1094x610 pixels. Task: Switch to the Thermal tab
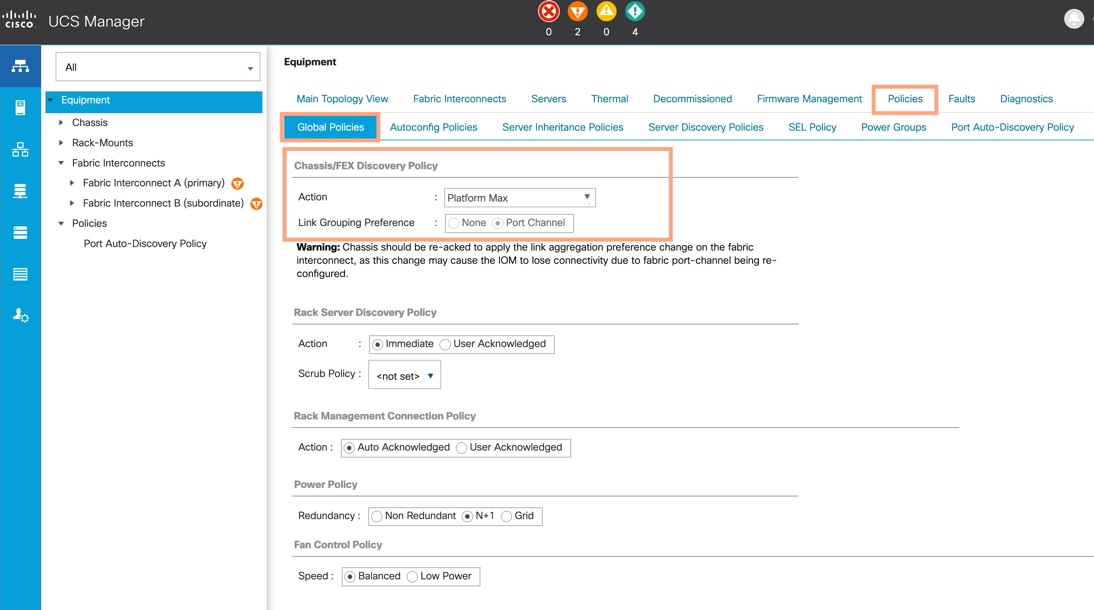(x=609, y=98)
